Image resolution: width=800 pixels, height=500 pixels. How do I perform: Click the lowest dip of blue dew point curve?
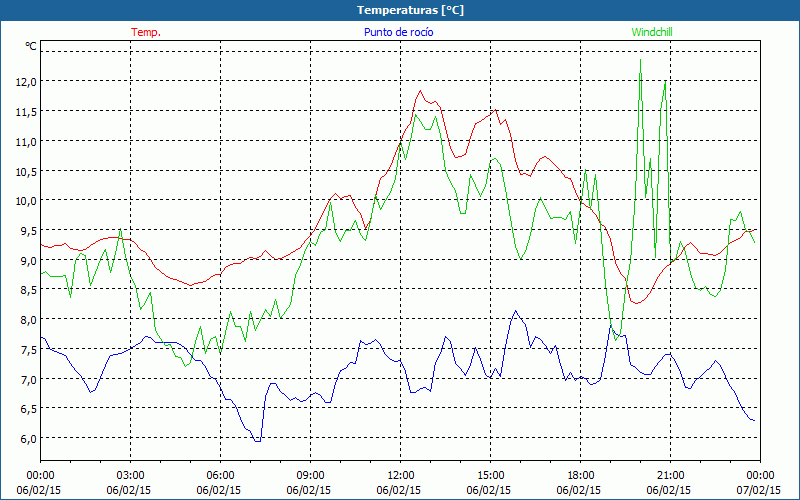click(258, 441)
